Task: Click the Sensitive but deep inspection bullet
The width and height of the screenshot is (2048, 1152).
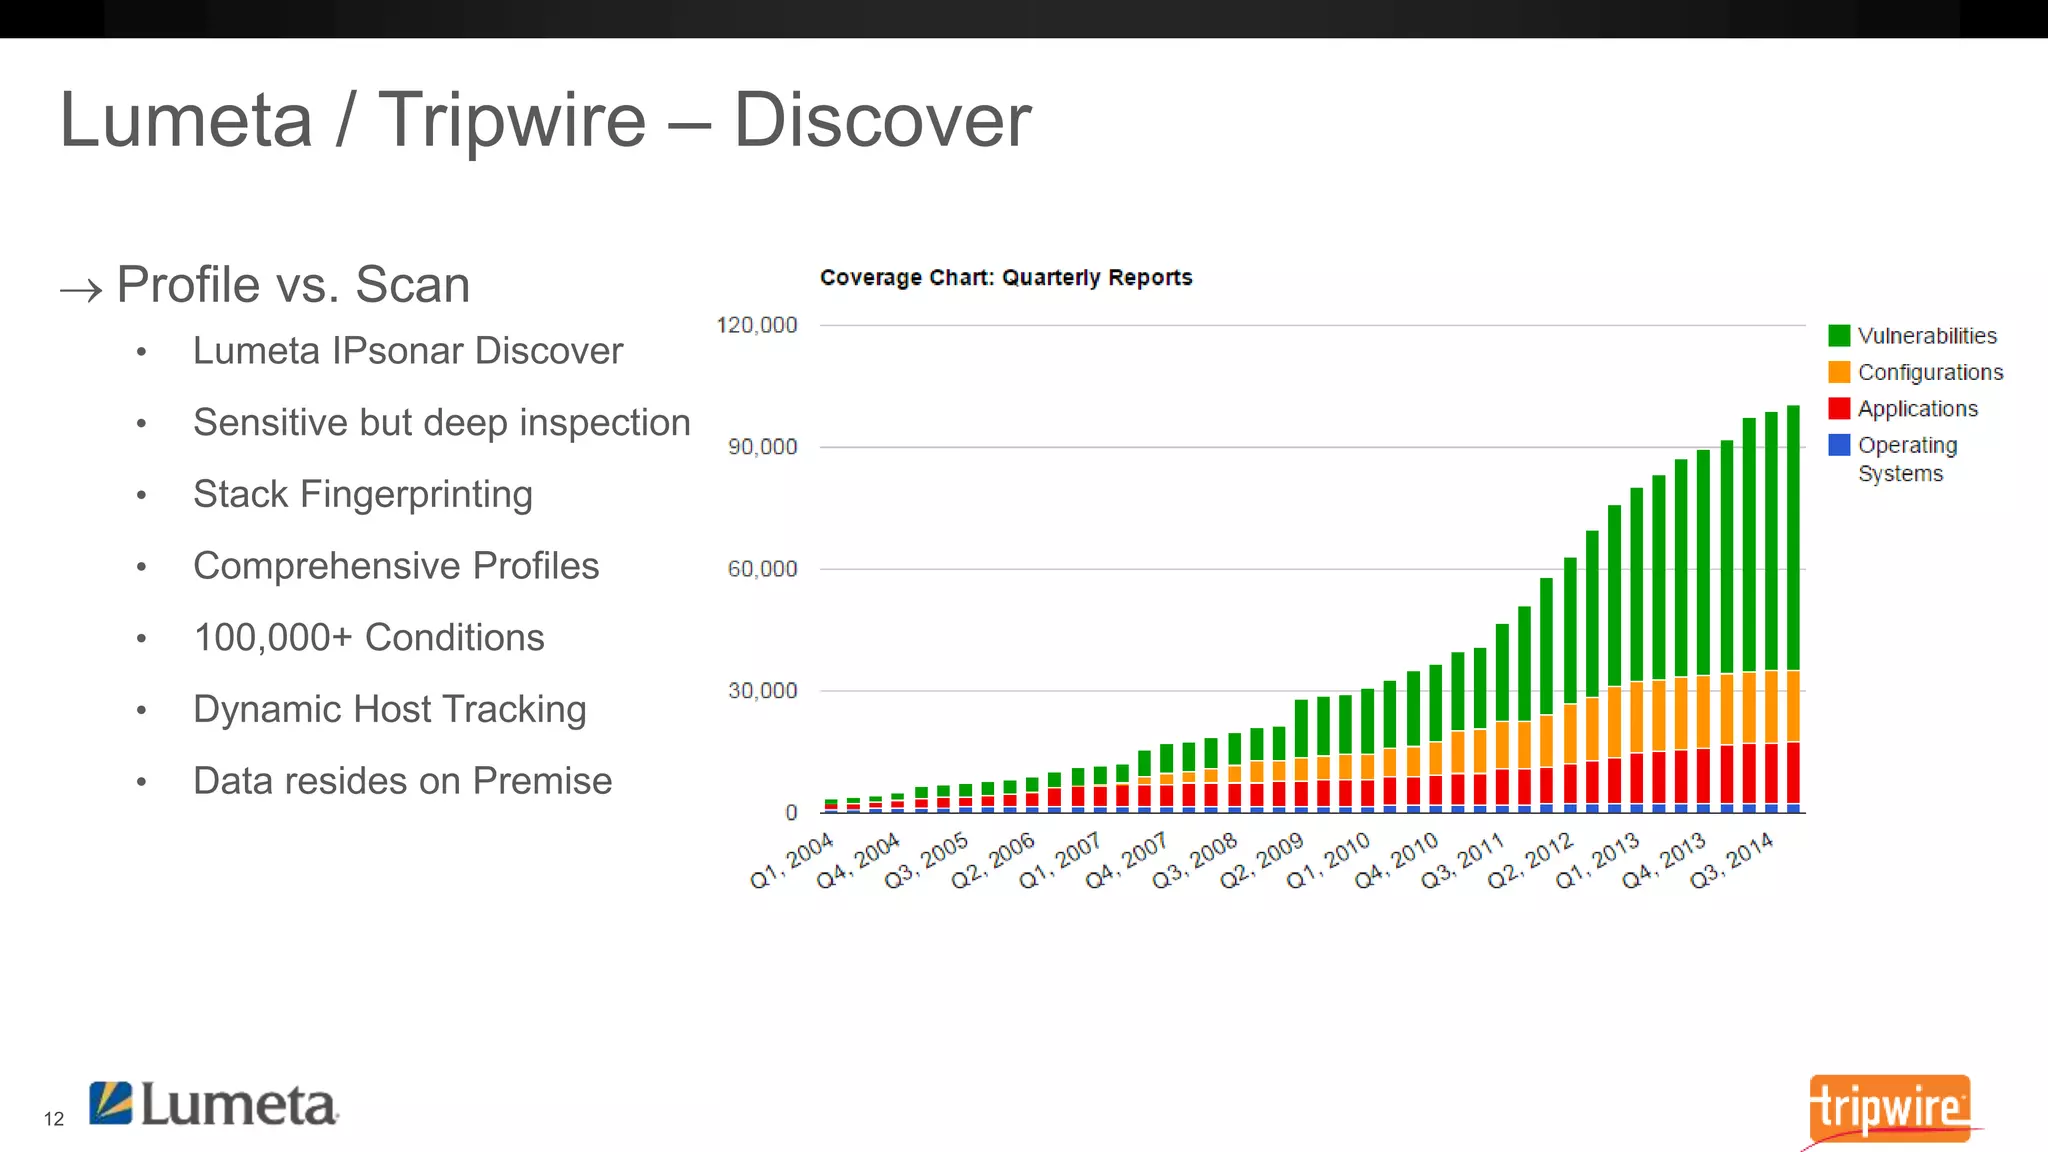Action: coord(441,422)
